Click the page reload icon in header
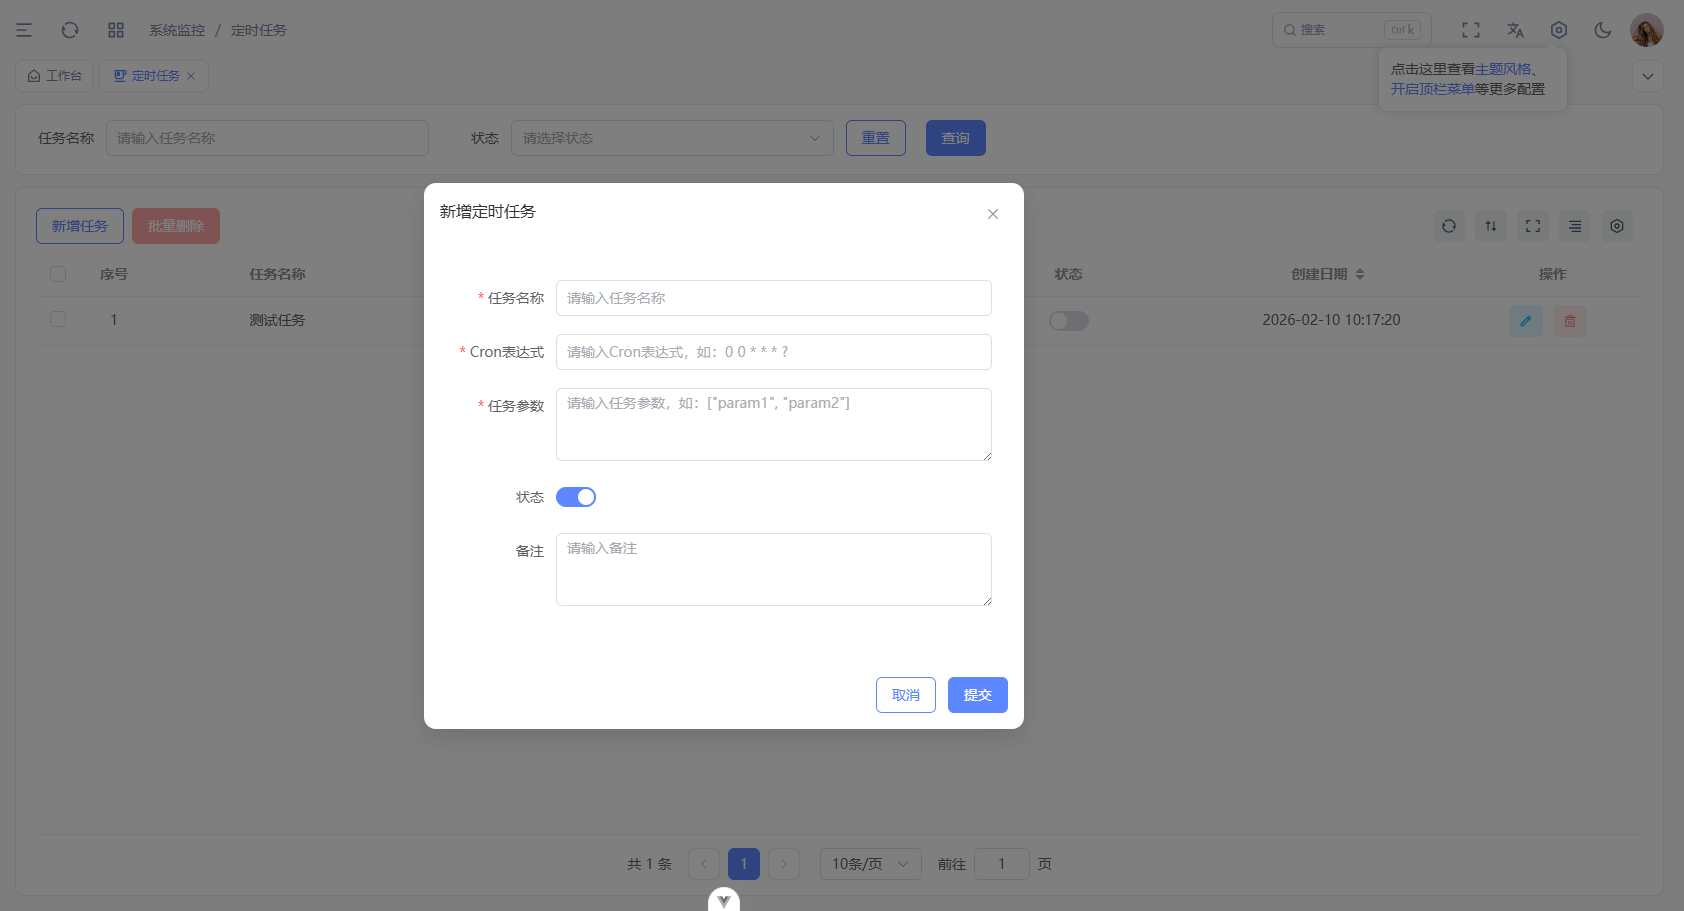 coord(70,30)
